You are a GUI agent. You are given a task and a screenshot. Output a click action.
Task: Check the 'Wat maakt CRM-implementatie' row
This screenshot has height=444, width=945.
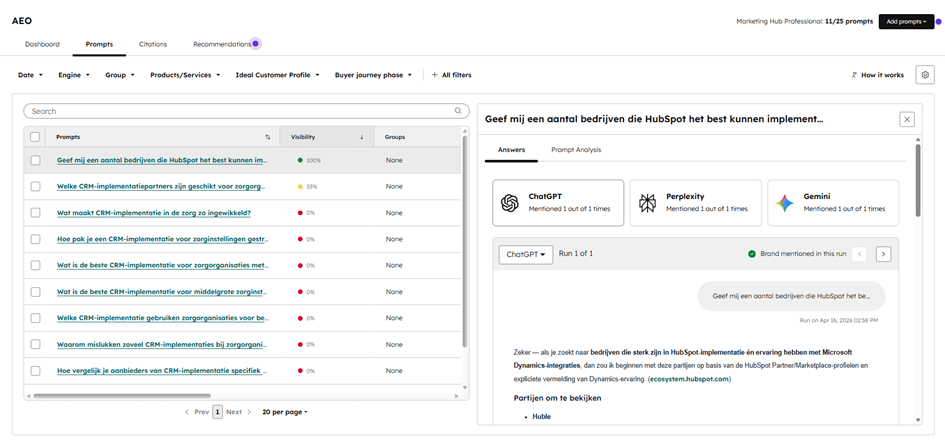35,213
